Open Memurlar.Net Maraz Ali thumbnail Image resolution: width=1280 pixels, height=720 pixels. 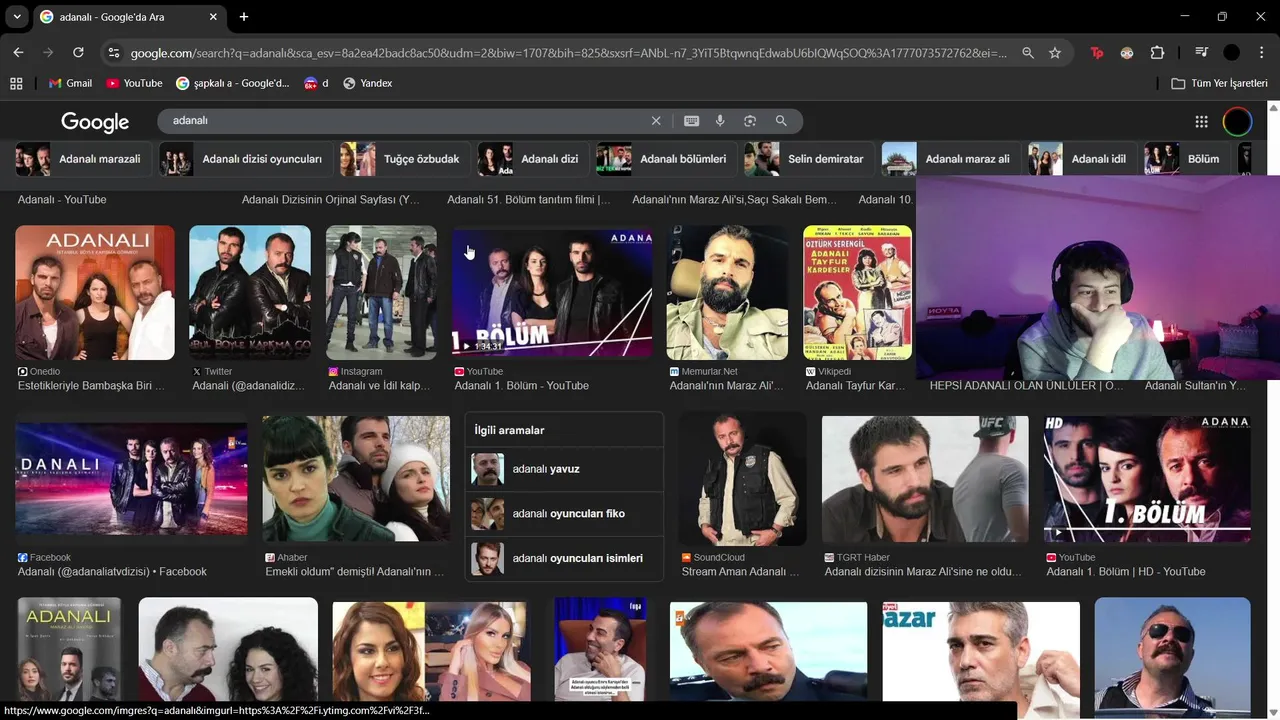point(728,292)
